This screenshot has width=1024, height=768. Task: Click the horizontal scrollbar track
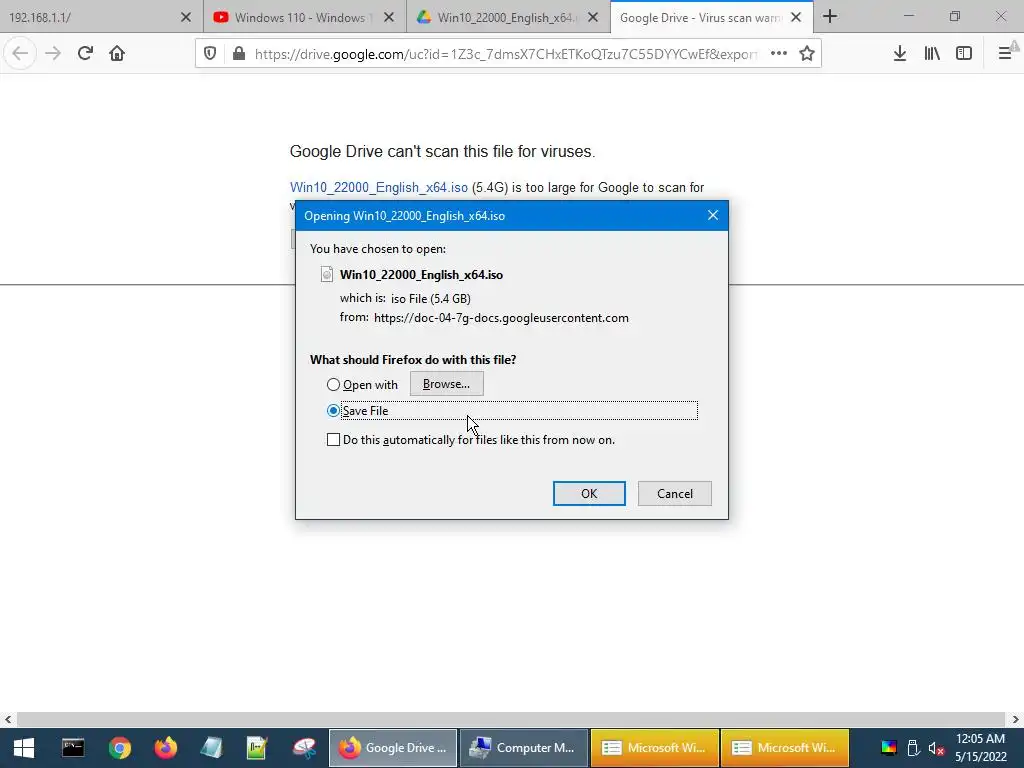click(511, 720)
